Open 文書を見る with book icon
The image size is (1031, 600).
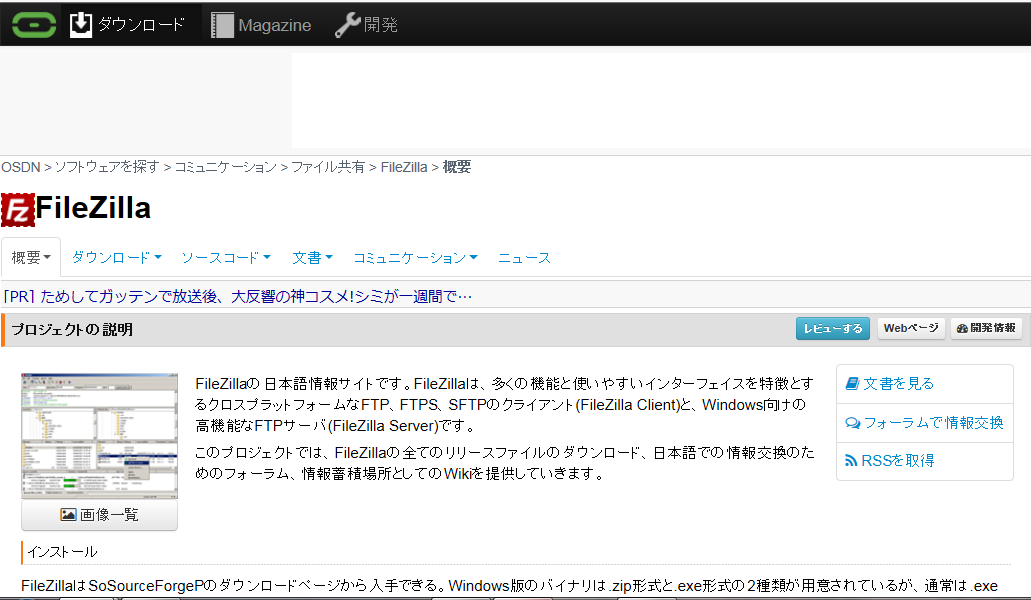tap(889, 383)
